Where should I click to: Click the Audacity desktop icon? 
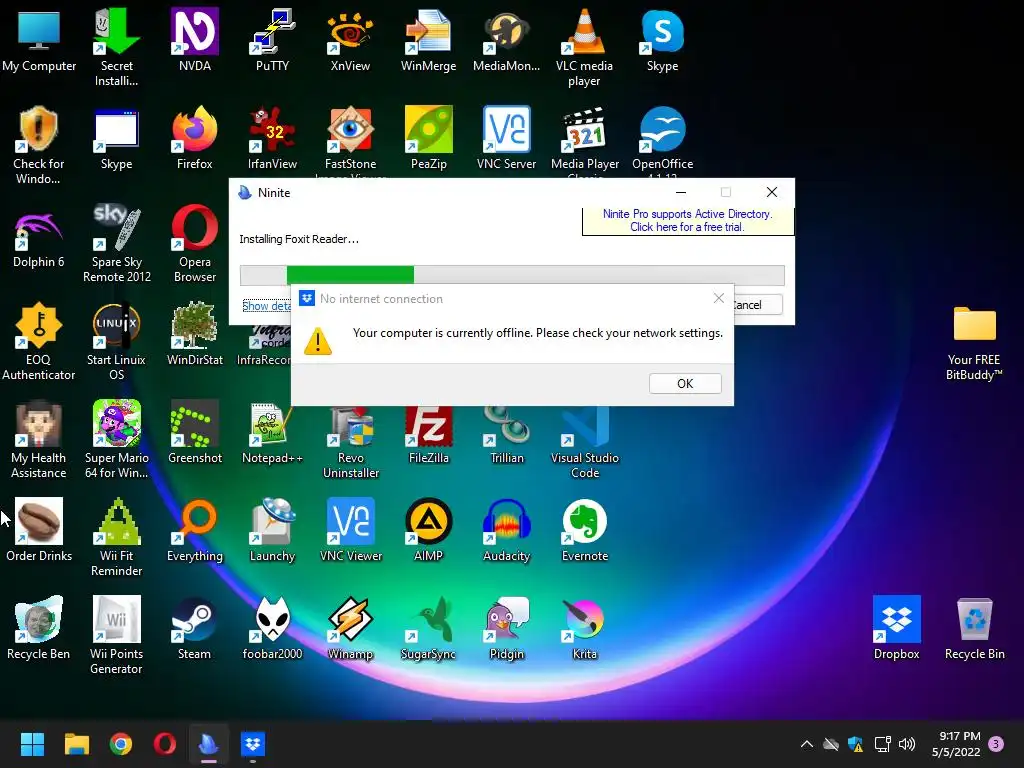click(506, 530)
